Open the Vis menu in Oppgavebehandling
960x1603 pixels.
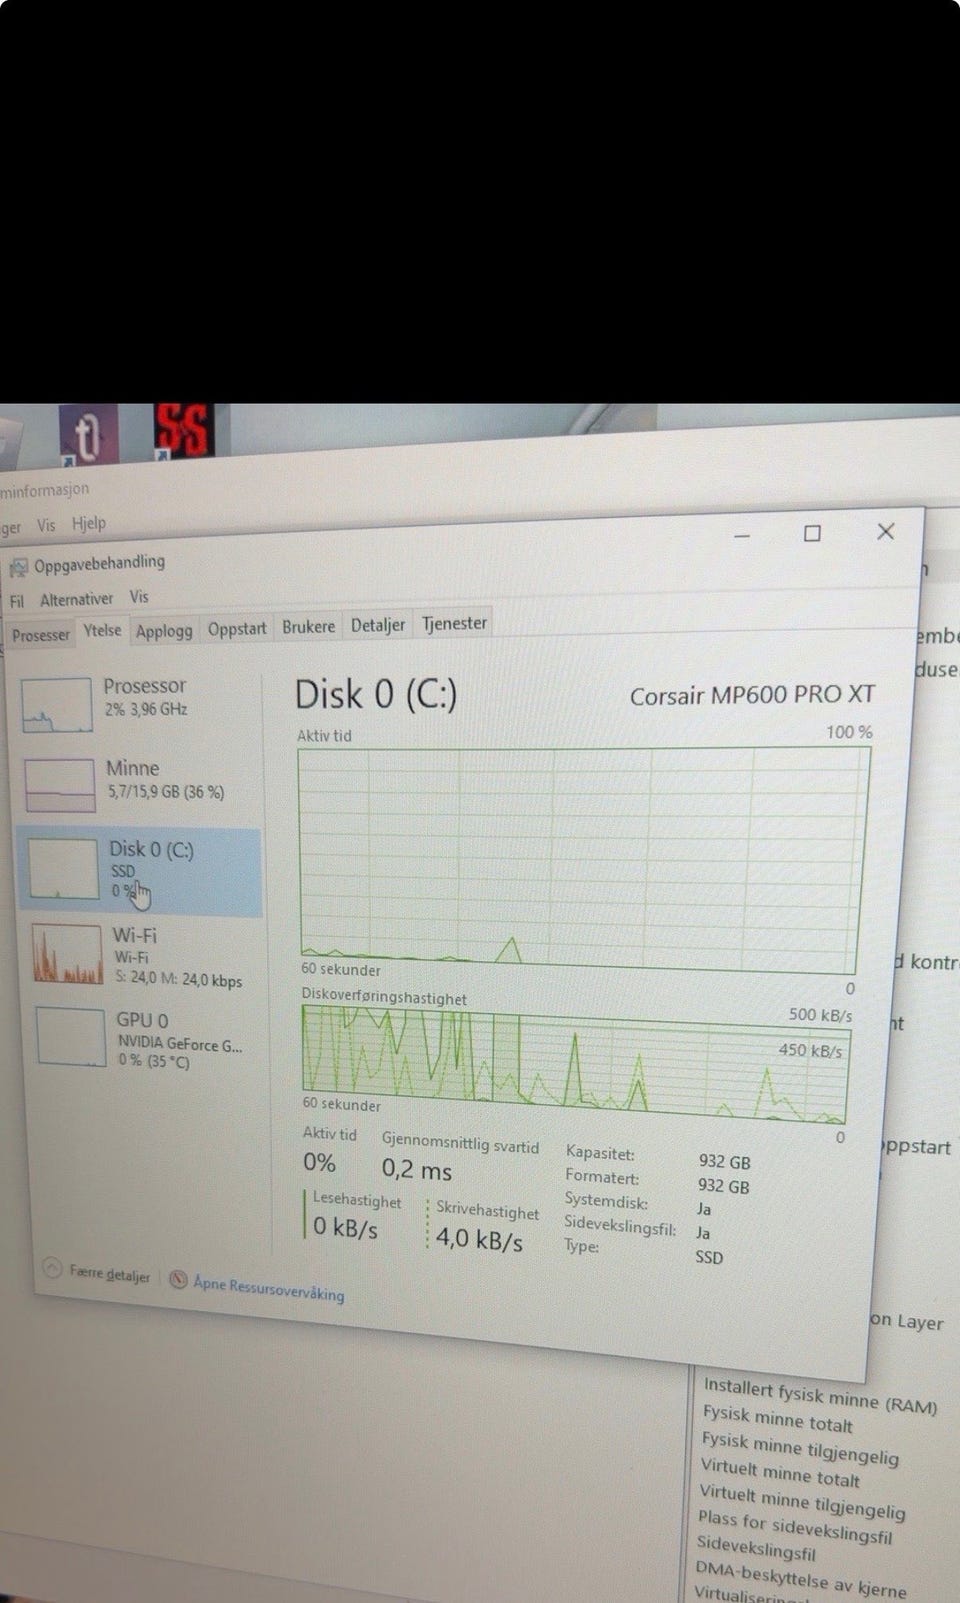point(139,597)
